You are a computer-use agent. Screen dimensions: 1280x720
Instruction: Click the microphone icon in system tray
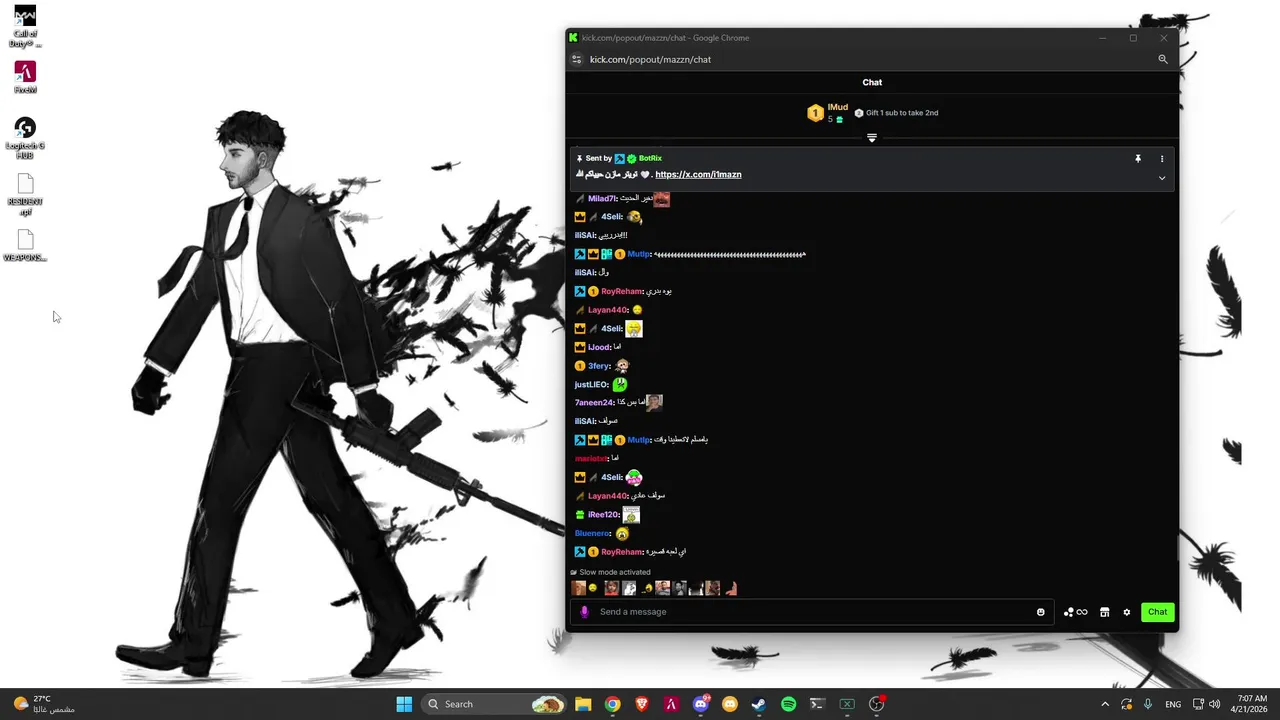1148,704
